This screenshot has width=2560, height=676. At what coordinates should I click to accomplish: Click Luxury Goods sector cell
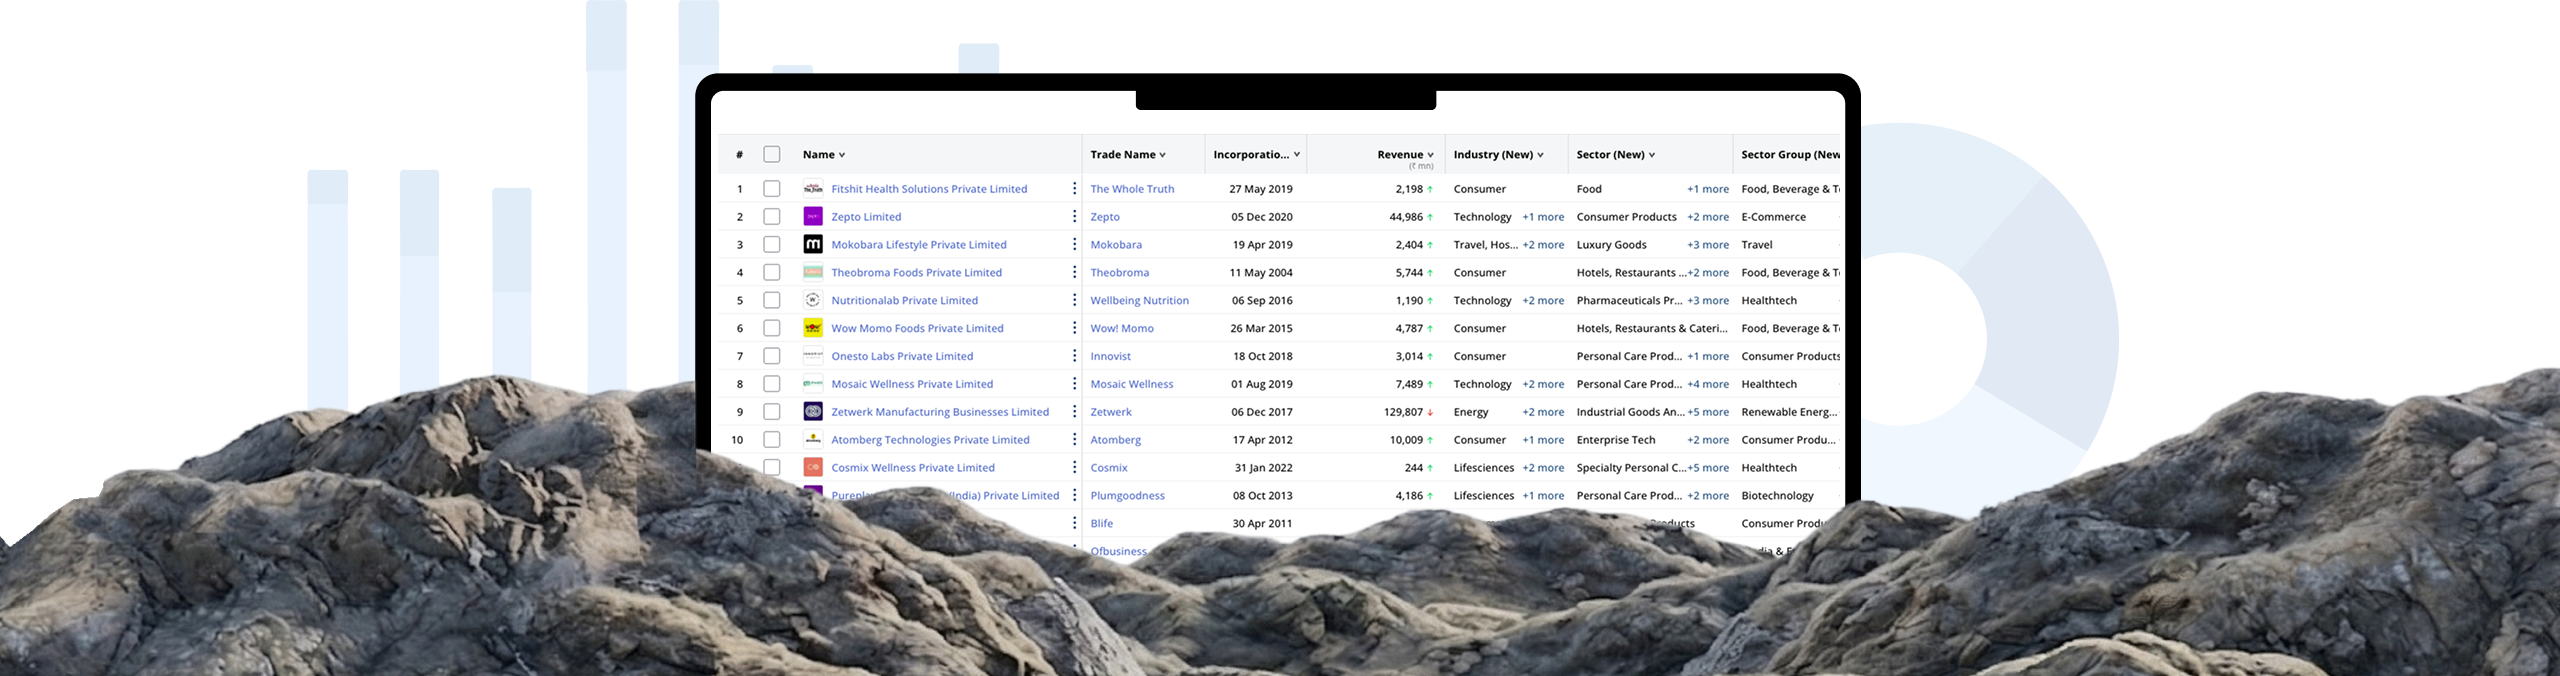(1611, 244)
